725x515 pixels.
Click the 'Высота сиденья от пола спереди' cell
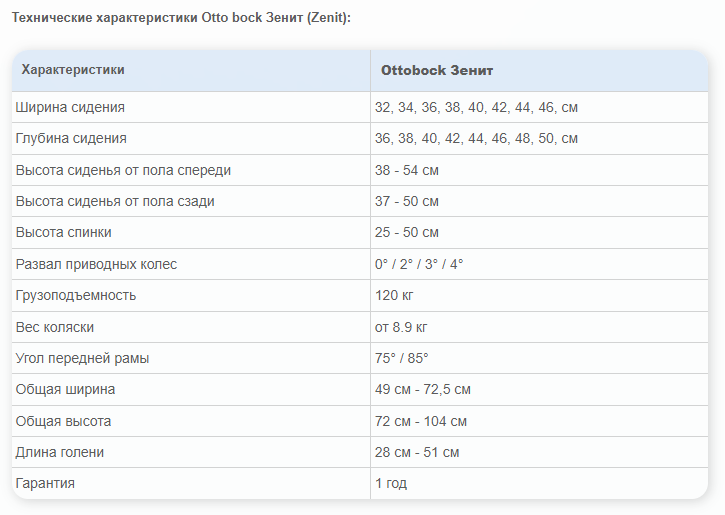point(123,170)
